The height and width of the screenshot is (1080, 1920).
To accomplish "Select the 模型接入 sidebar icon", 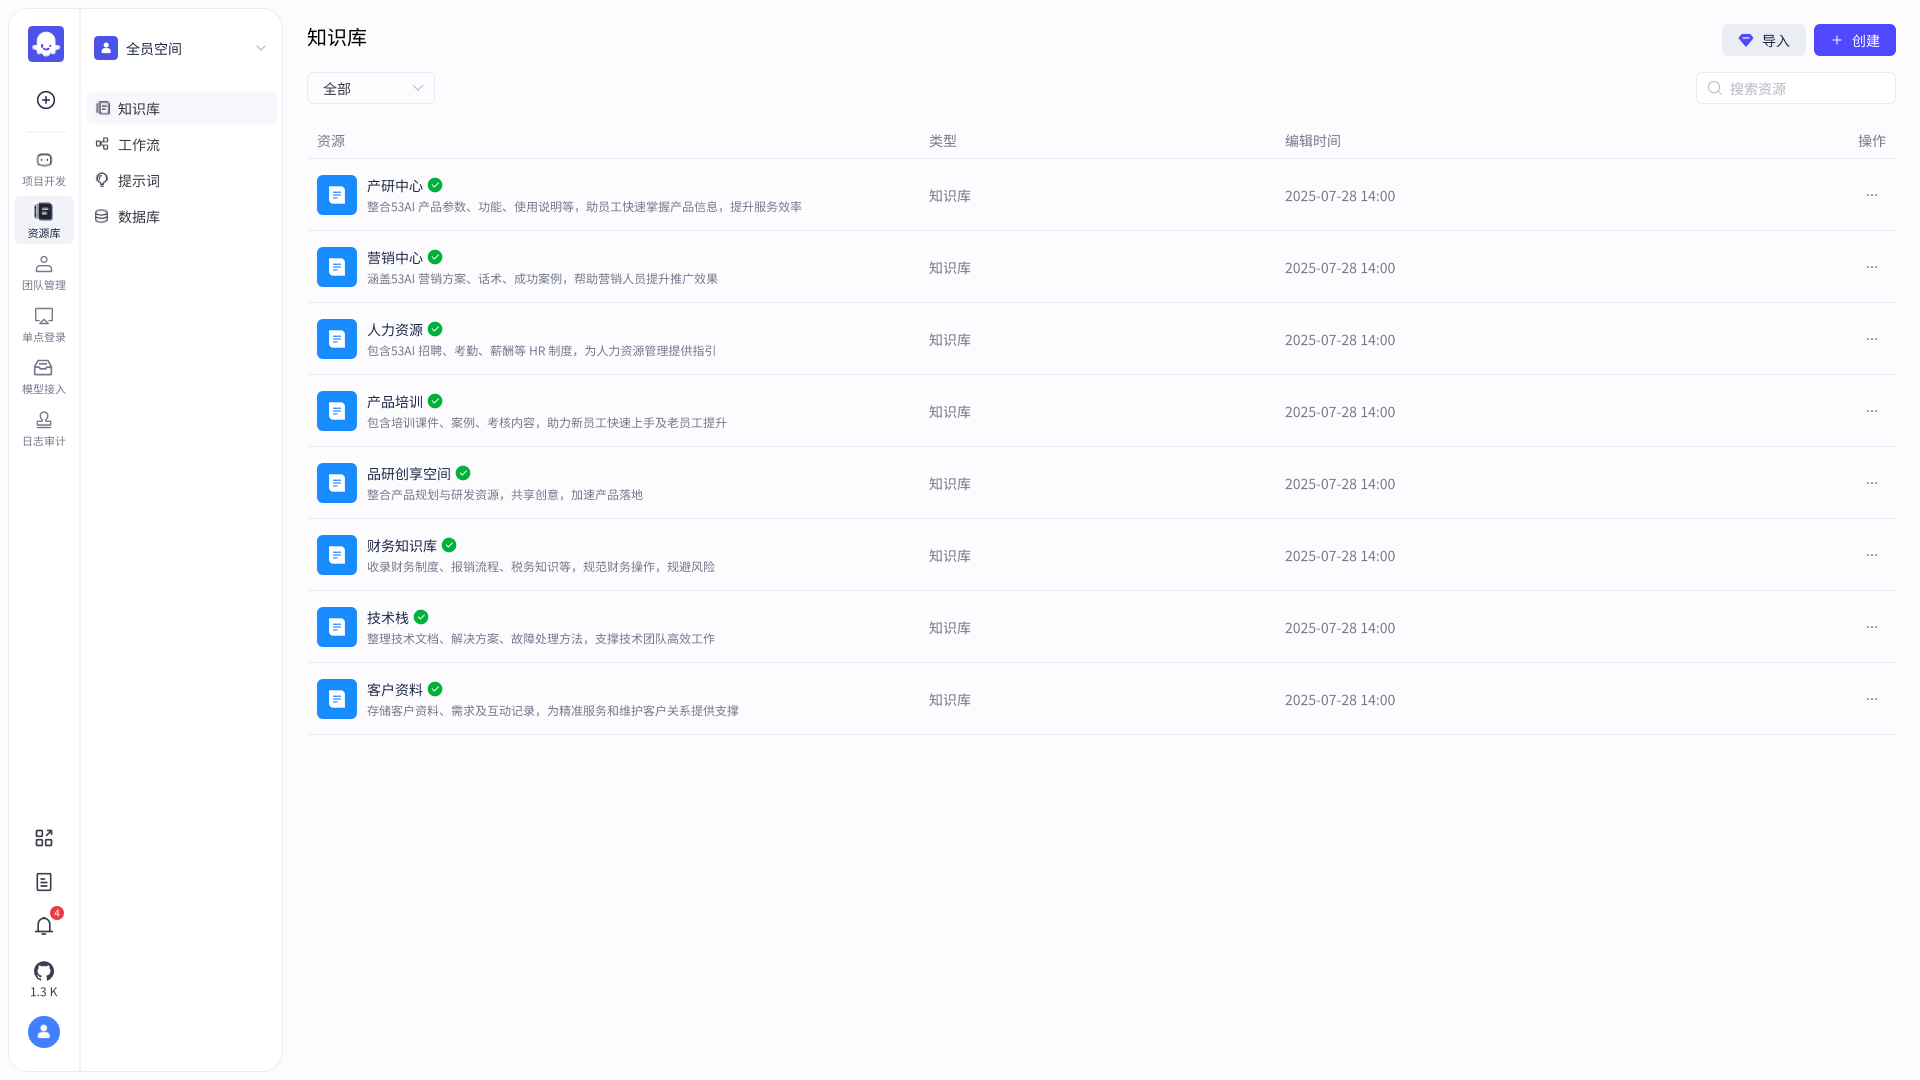I will (x=43, y=376).
